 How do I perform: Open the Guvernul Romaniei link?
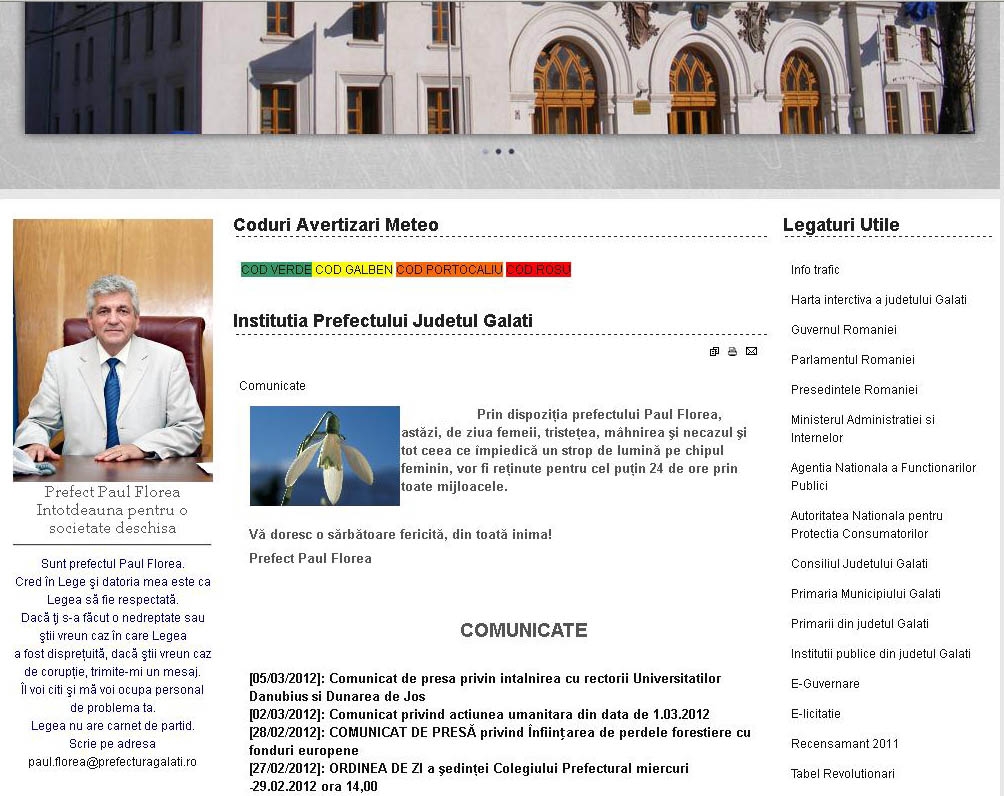click(845, 329)
